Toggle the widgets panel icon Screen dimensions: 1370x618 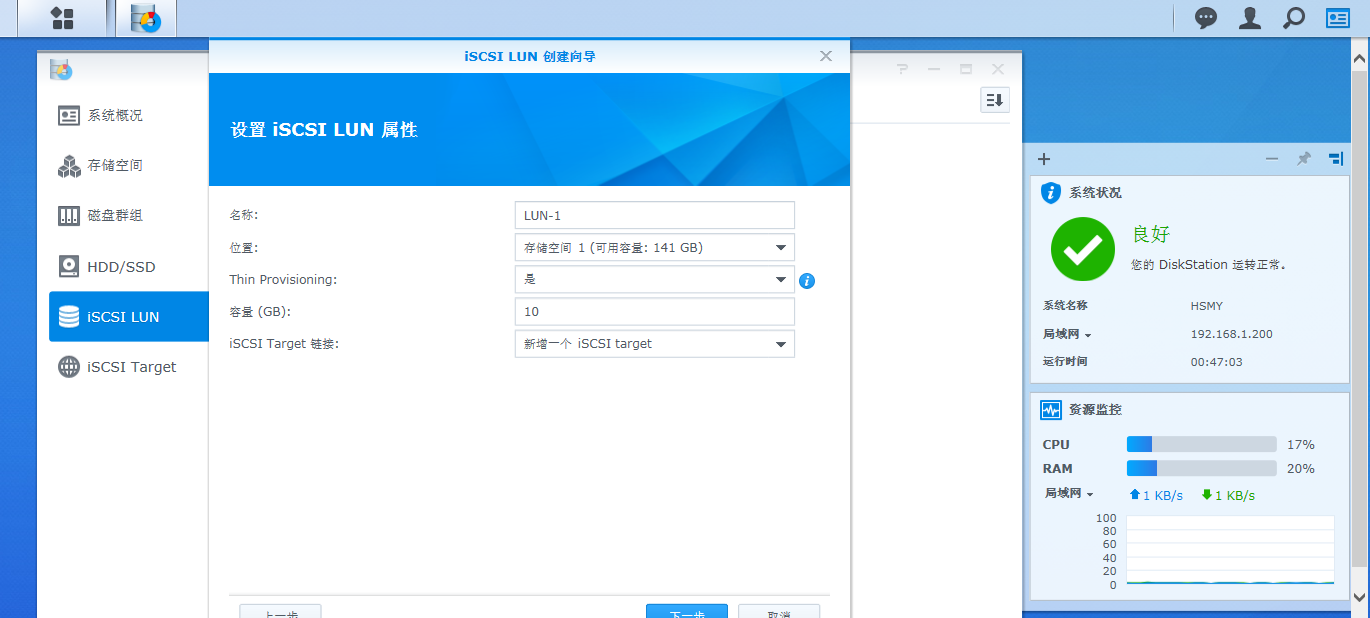pos(1338,18)
